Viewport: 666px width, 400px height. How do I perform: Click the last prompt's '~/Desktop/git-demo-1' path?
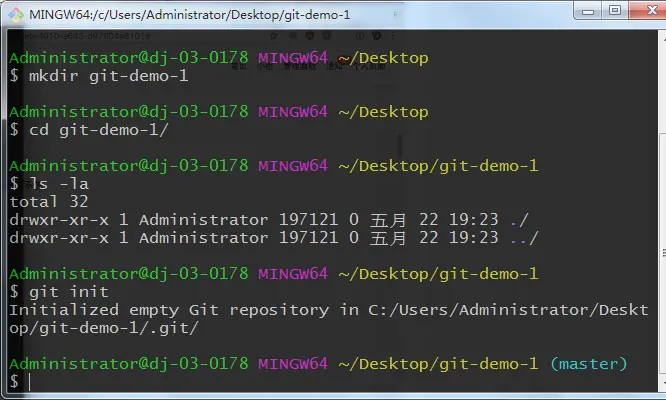(x=438, y=364)
